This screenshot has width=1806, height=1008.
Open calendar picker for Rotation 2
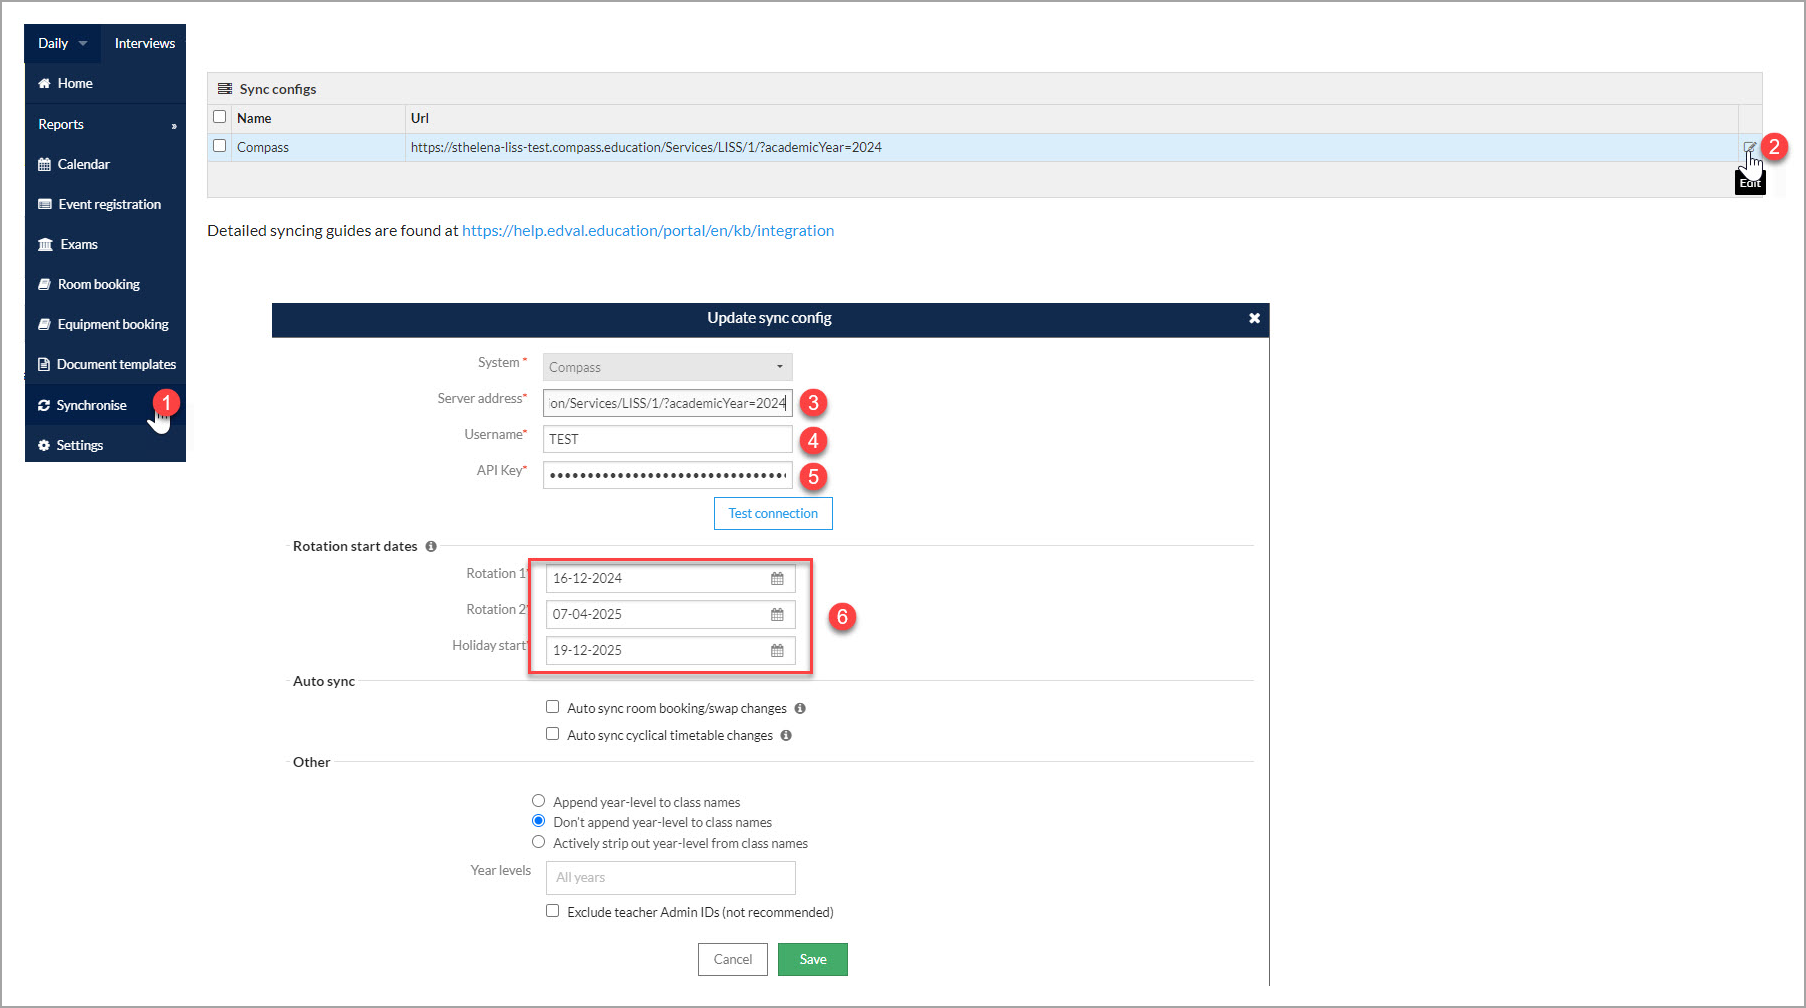pos(777,615)
